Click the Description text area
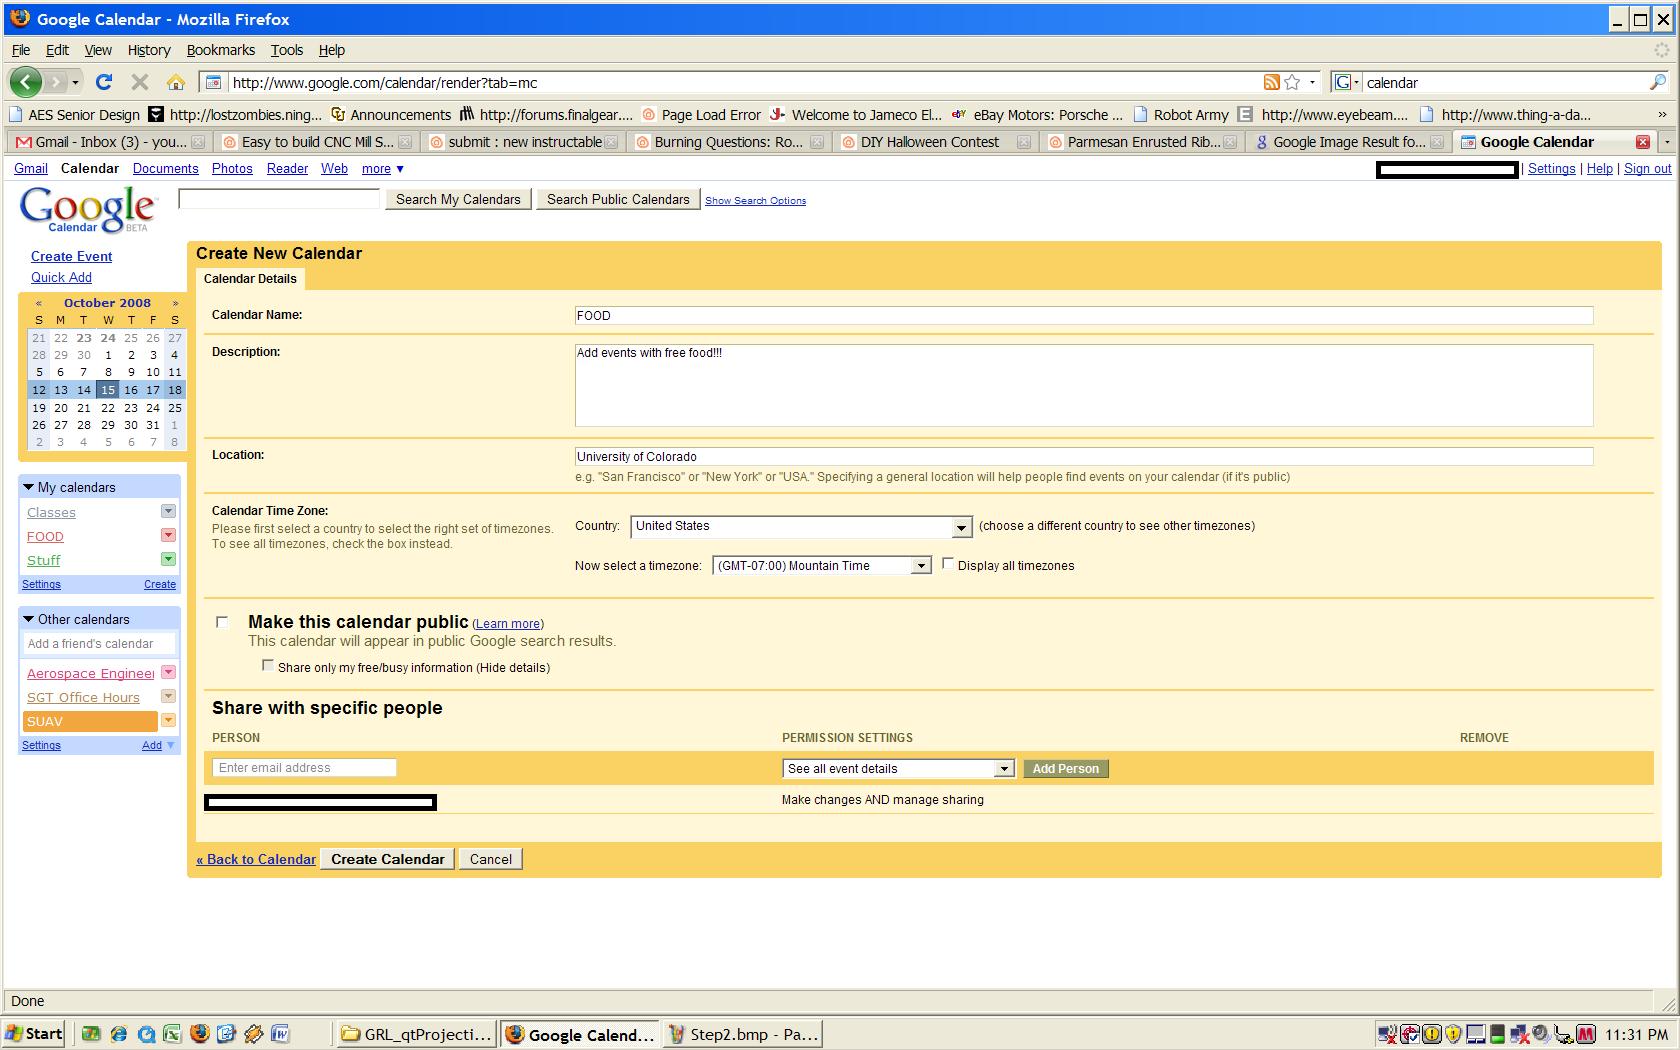The width and height of the screenshot is (1680, 1050). pos(1084,385)
